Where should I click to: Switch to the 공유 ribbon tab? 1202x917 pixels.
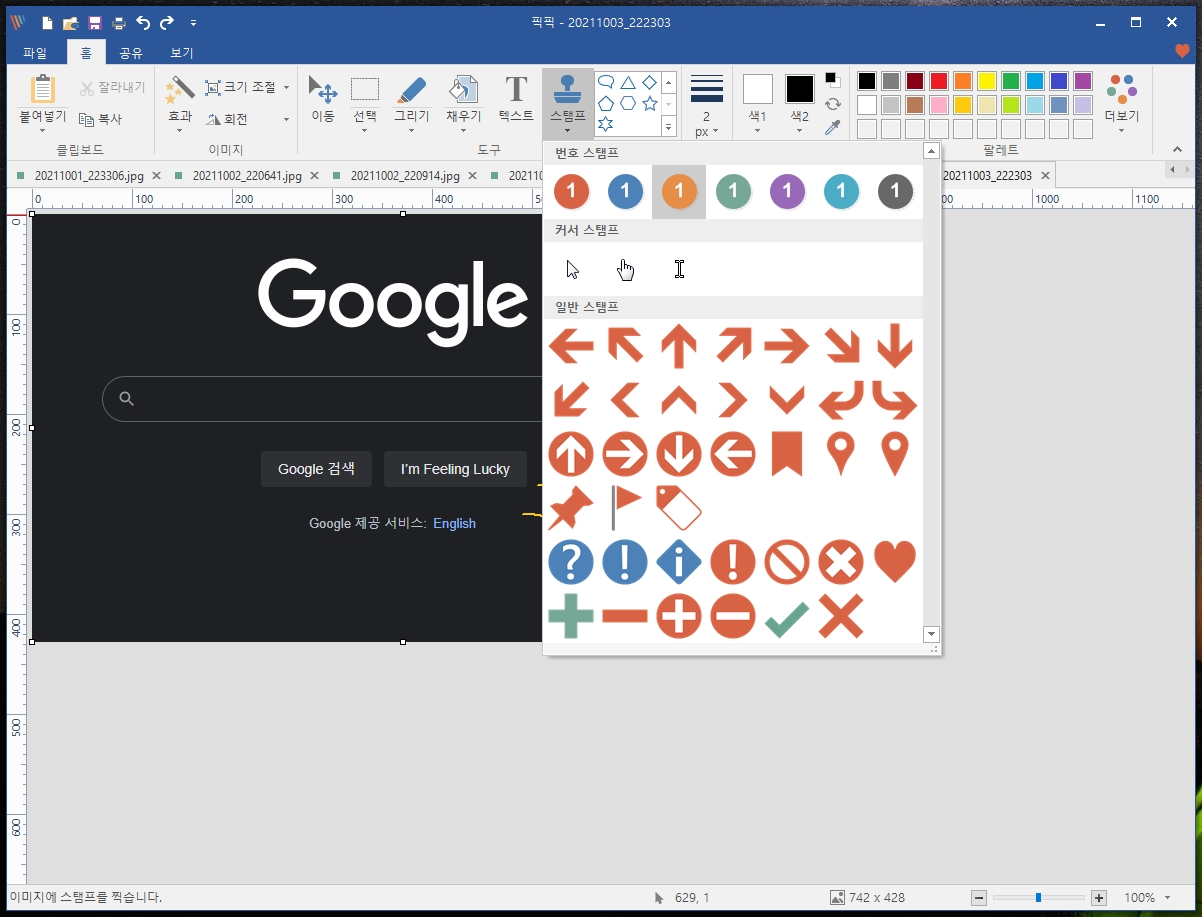(x=131, y=53)
